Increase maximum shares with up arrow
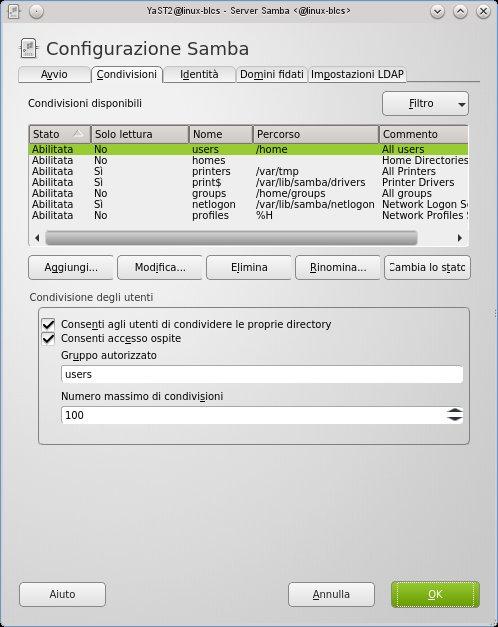Screen dimensions: 498x627 [455, 411]
